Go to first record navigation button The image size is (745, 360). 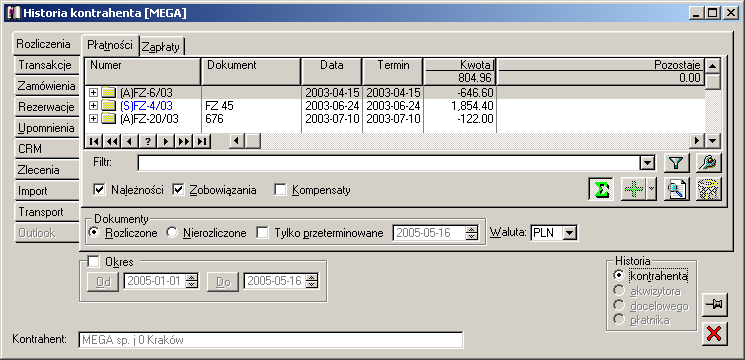coord(95,141)
